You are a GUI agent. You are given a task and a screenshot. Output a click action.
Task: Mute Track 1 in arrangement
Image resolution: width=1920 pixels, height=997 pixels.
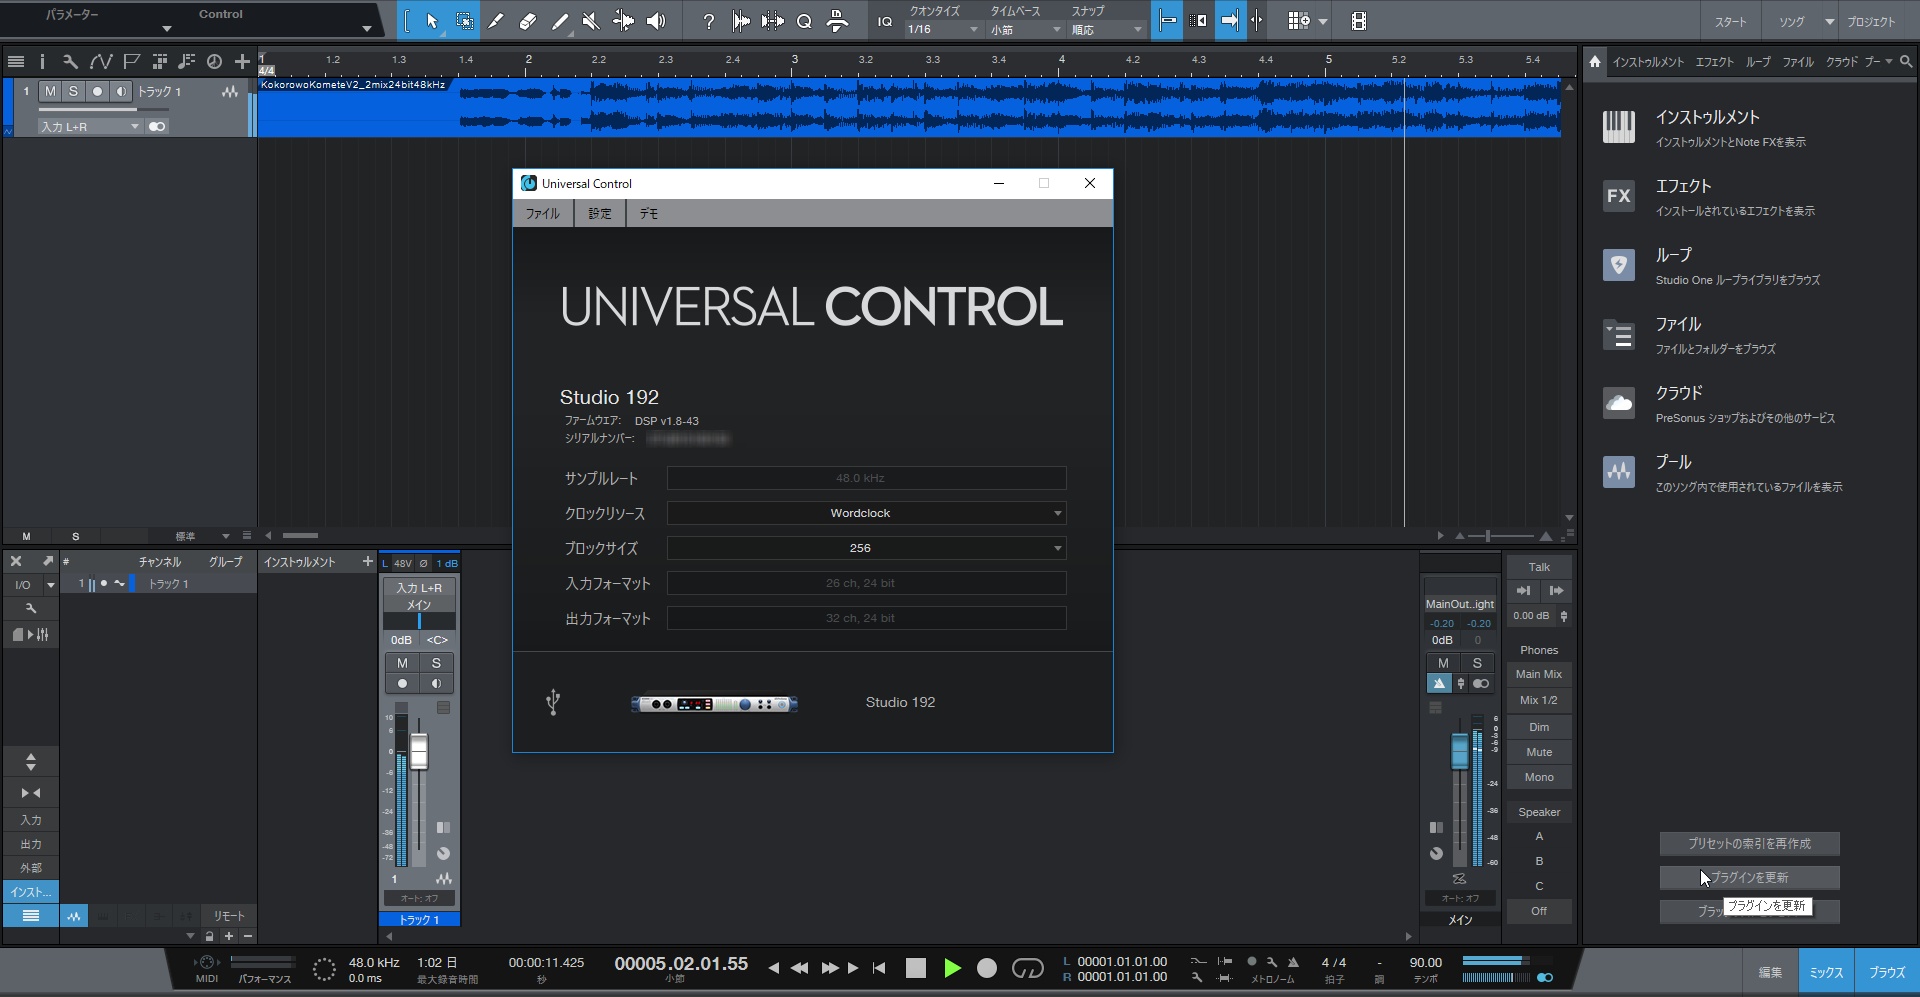pyautogui.click(x=50, y=92)
